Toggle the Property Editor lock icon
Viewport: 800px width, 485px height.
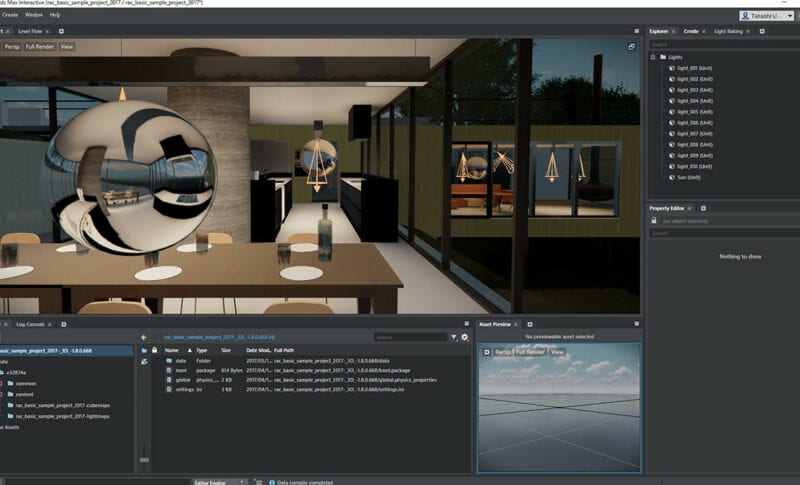[654, 220]
